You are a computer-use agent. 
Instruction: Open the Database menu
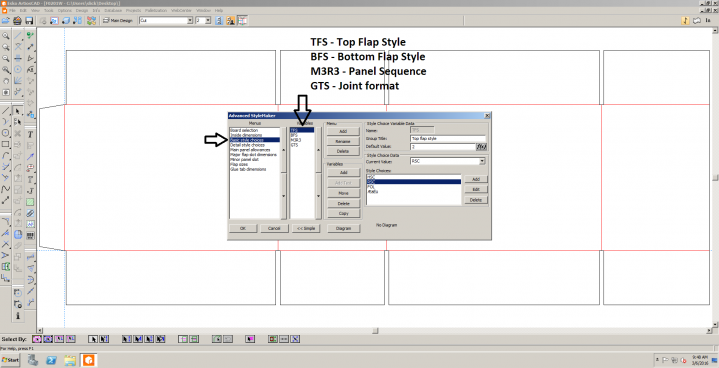[113, 10]
